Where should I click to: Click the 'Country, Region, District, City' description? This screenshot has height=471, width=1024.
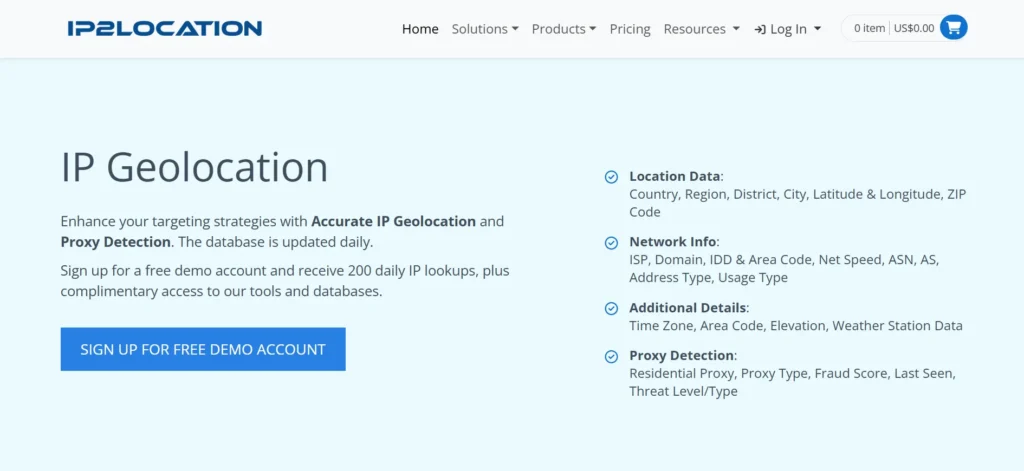tap(797, 203)
